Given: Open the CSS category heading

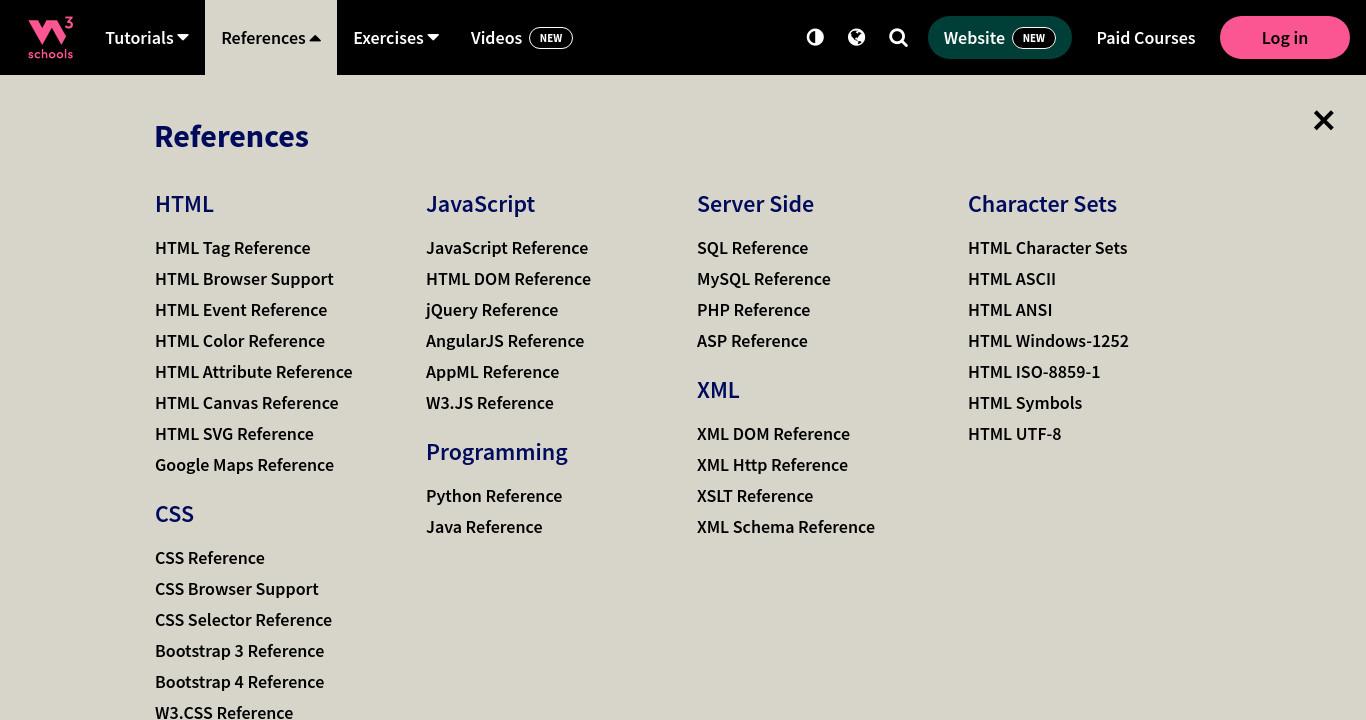Looking at the screenshot, I should (x=174, y=513).
